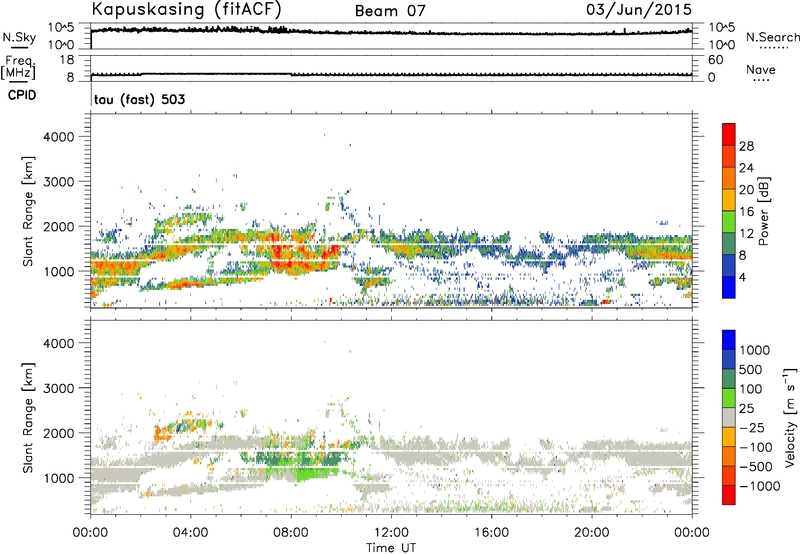The image size is (800, 554).
Task: Click the '18' frequency axis tick
Action: pyautogui.click(x=66, y=59)
